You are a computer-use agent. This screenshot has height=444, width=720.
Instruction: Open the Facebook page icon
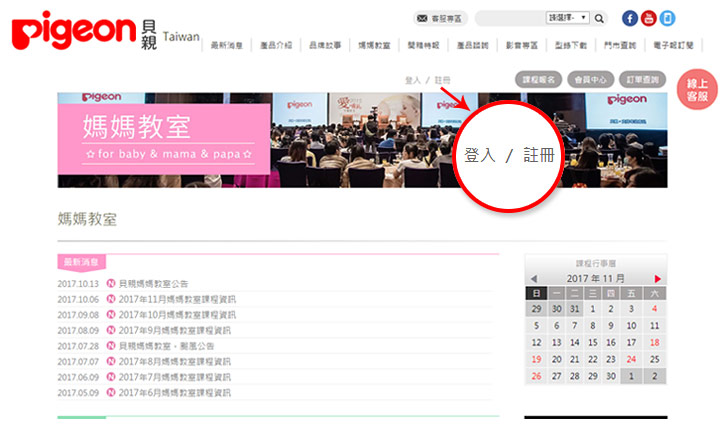630,18
